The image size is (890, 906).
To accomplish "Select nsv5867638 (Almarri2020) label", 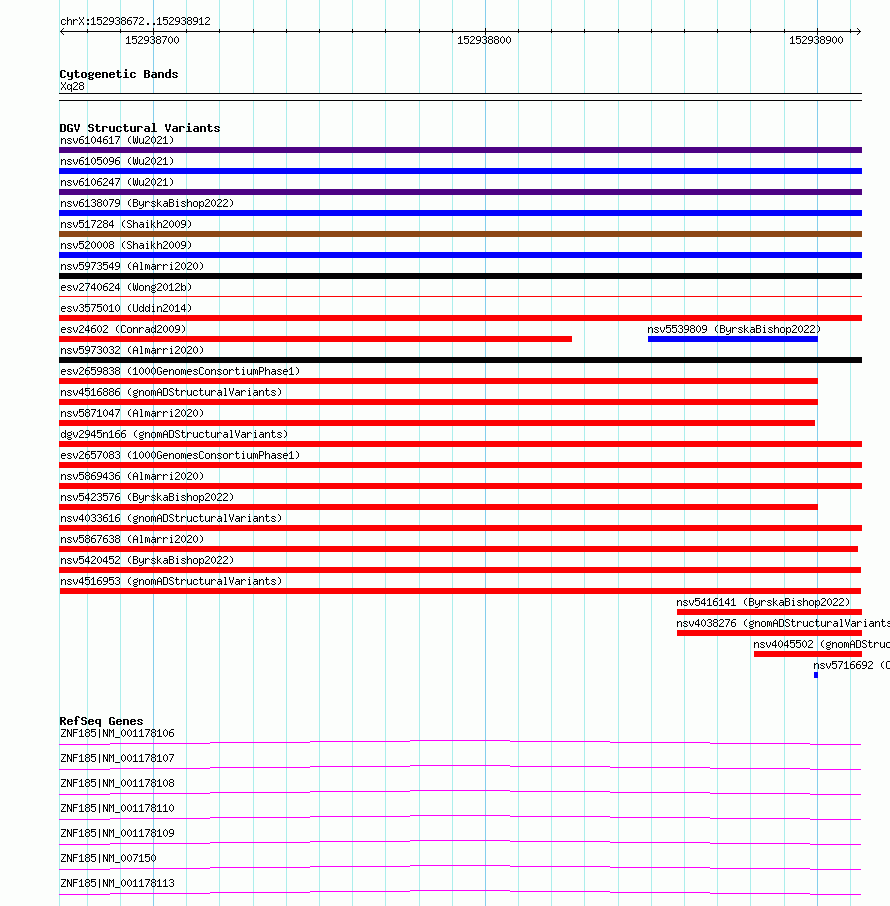I will 132,539.
